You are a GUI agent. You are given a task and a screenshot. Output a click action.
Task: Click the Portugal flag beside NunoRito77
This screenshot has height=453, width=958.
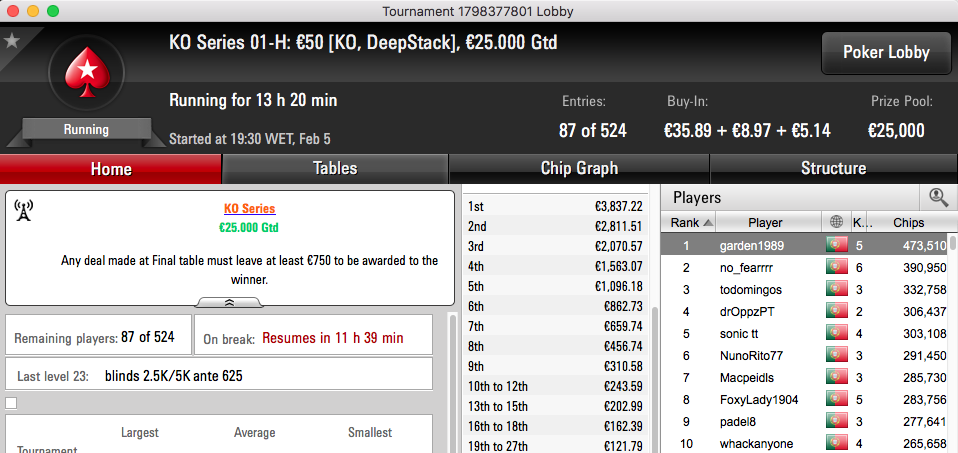coord(836,356)
